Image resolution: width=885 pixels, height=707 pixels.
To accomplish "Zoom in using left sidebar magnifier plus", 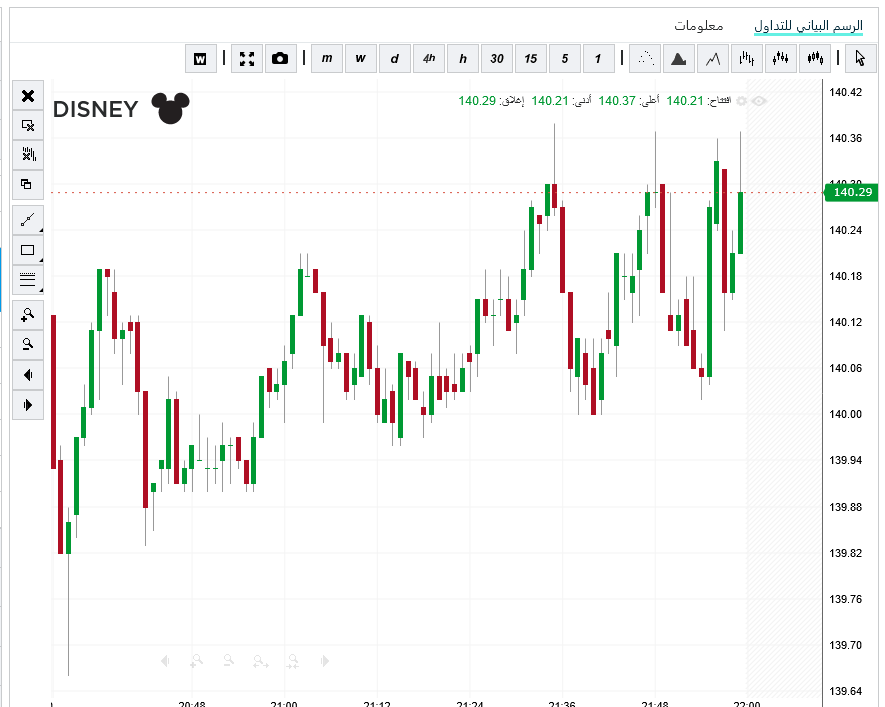I will 28,315.
